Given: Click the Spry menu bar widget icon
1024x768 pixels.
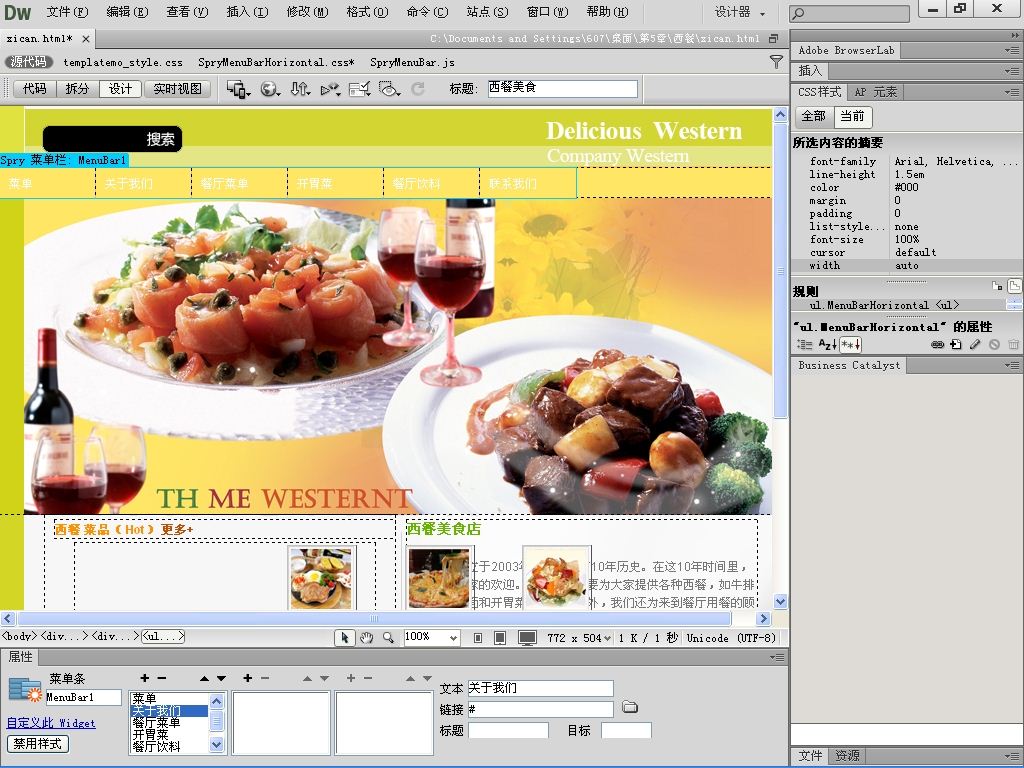Looking at the screenshot, I should tap(25, 690).
